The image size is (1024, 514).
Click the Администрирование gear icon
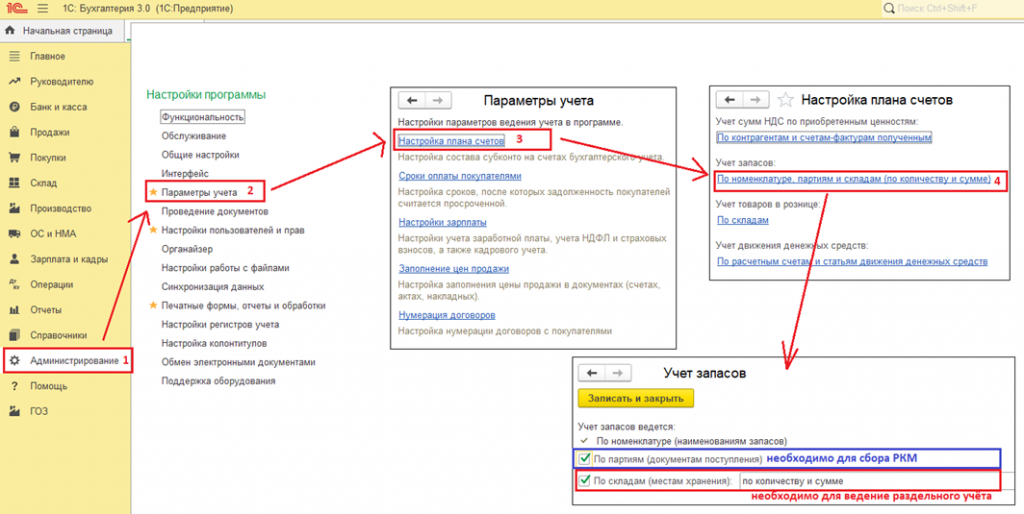tap(14, 361)
